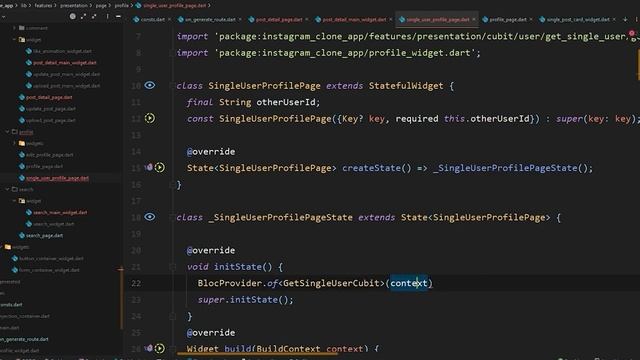640x360 pixels.
Task: Click the collapse-all icon in project toolbar
Action: (x=94, y=16)
